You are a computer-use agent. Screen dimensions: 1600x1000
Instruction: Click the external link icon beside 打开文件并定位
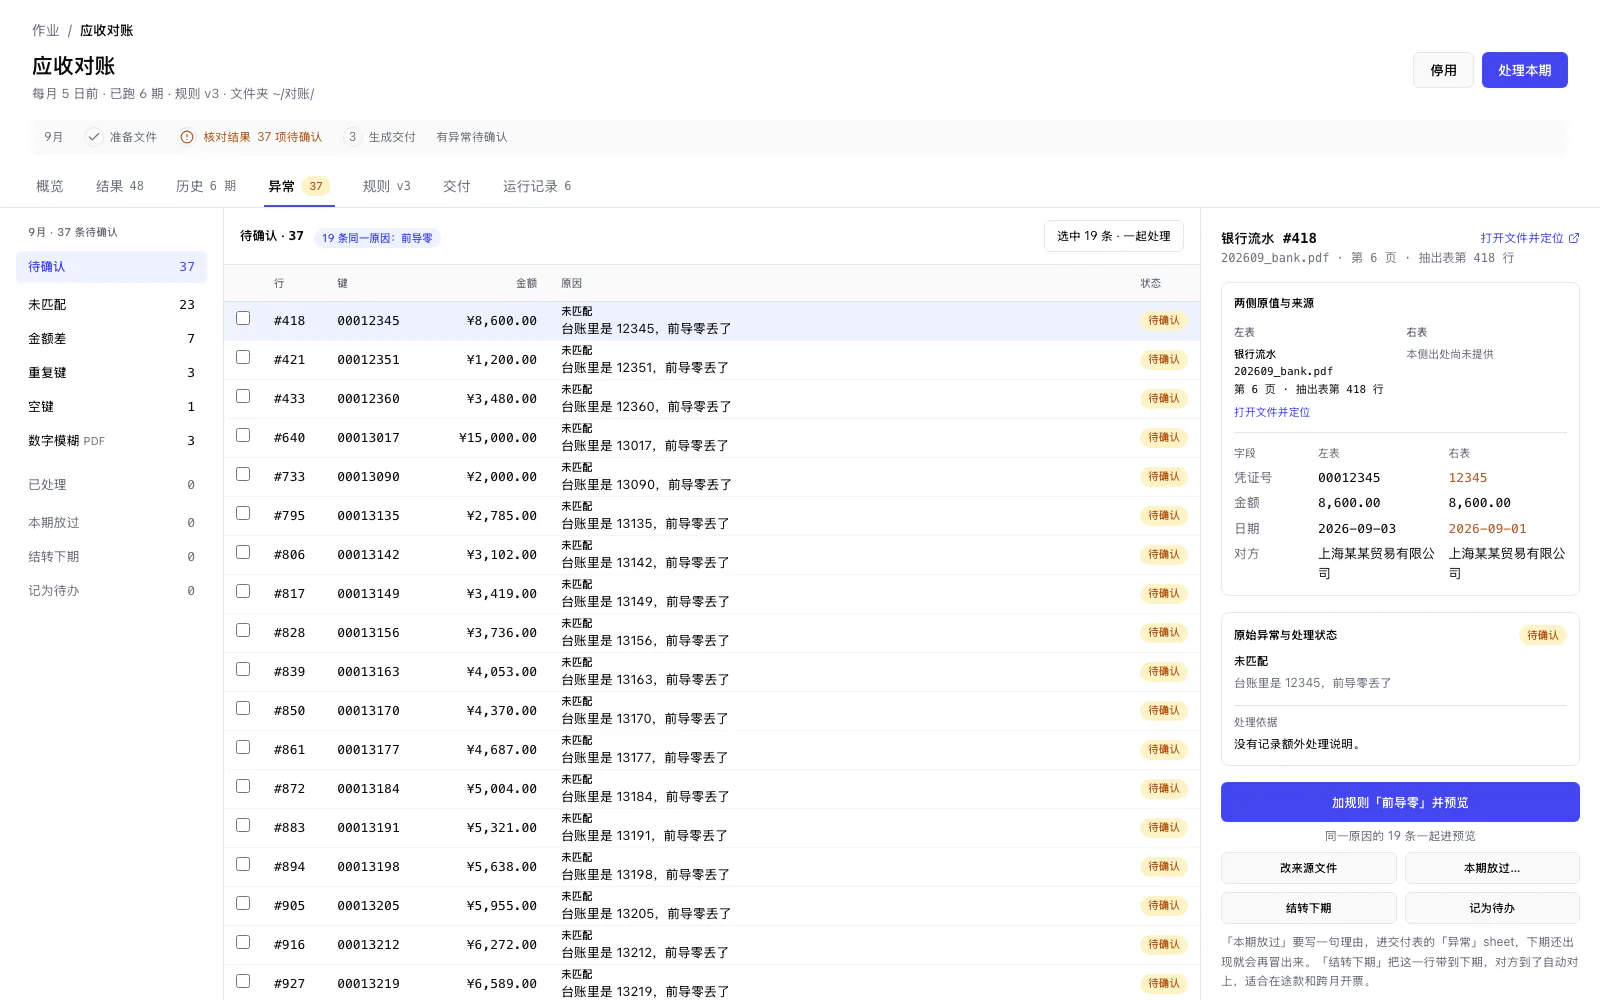pos(1574,238)
